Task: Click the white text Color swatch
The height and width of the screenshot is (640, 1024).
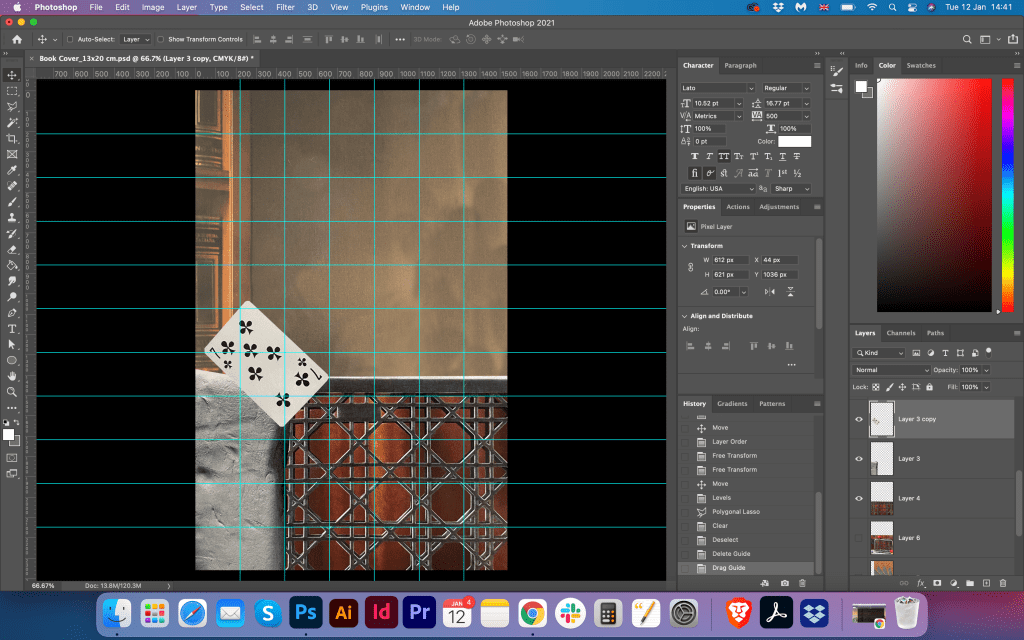Action: coord(795,141)
